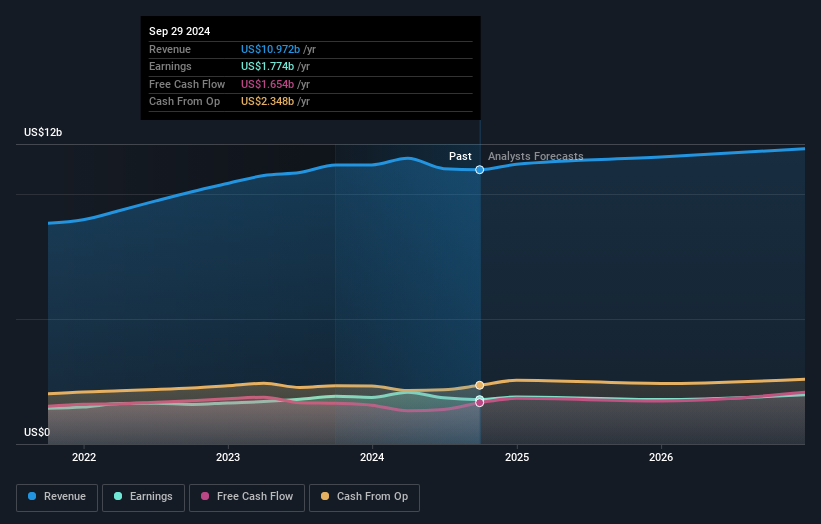The height and width of the screenshot is (524, 821).
Task: Click the Free Cash Flow row label in tooltip
Action: click(x=187, y=84)
